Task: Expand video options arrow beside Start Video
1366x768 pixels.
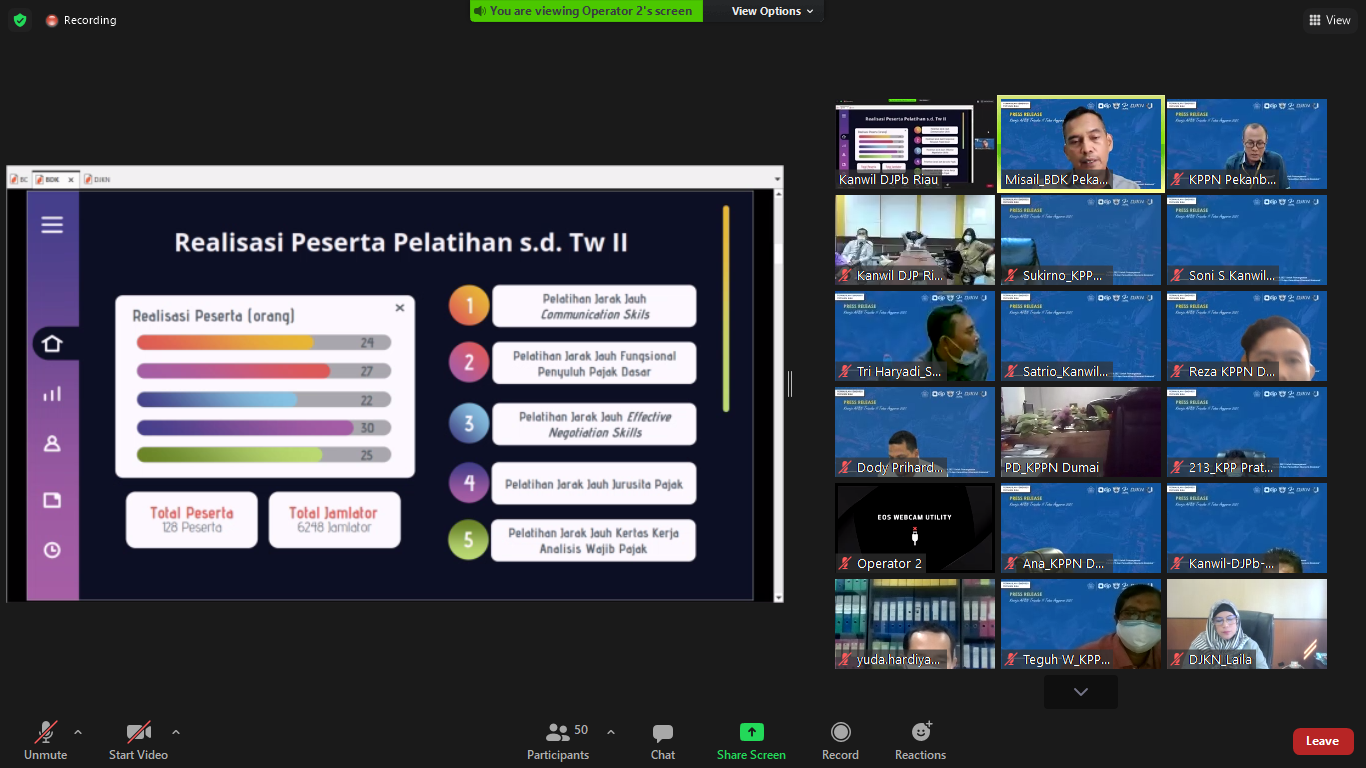Action: [x=176, y=732]
